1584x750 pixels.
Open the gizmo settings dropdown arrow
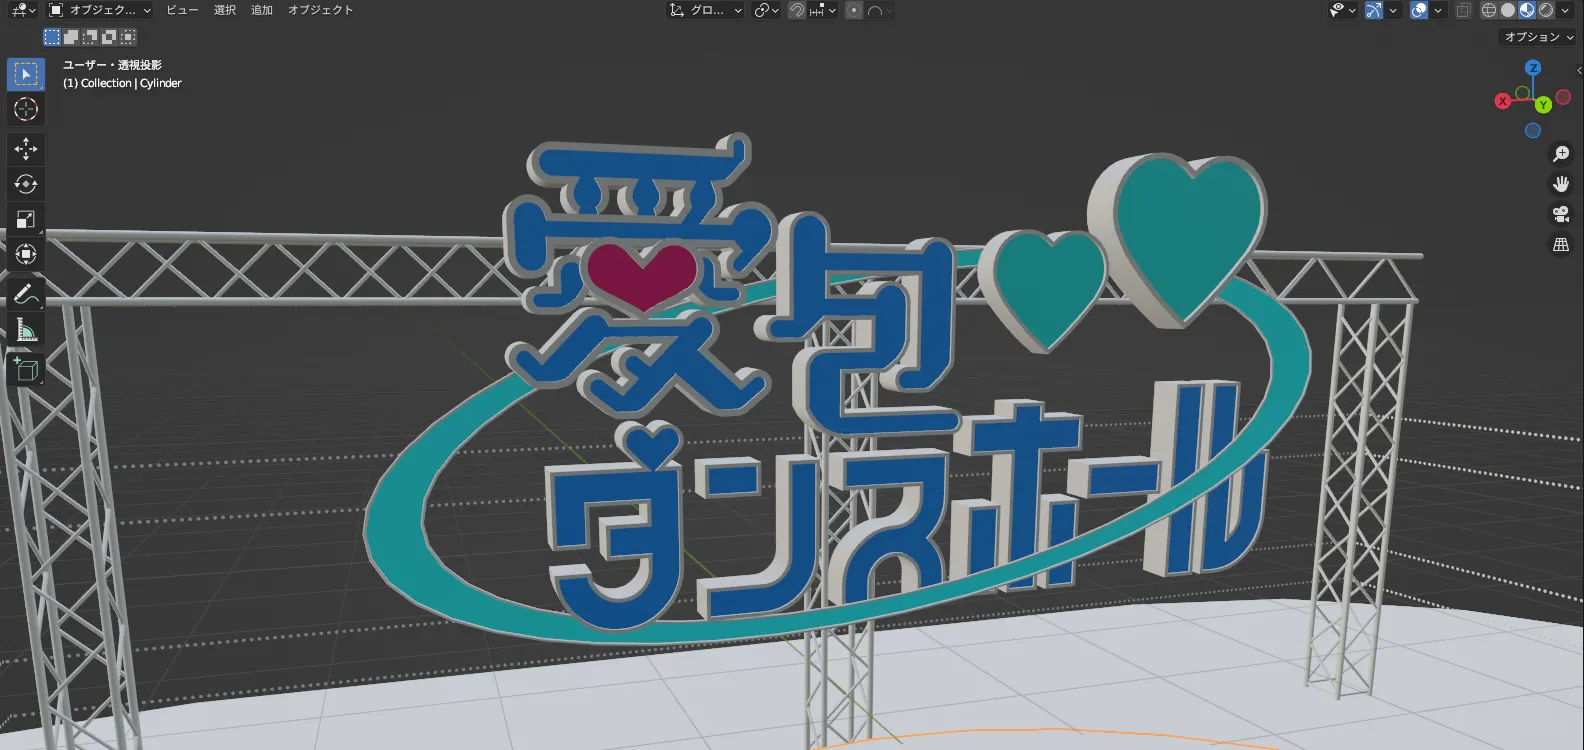click(1393, 10)
